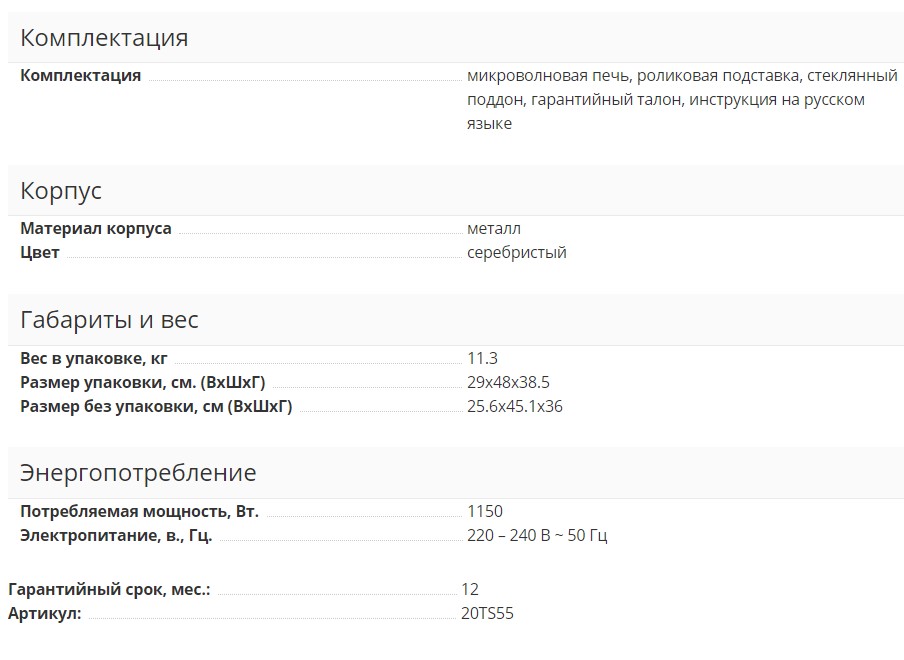Click the Цвет label
Screen dimensions: 904x660
point(40,253)
